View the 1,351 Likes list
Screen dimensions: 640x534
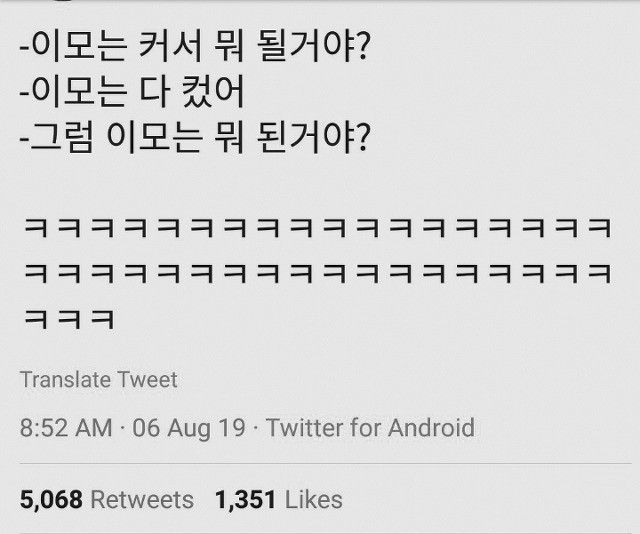tap(278, 499)
